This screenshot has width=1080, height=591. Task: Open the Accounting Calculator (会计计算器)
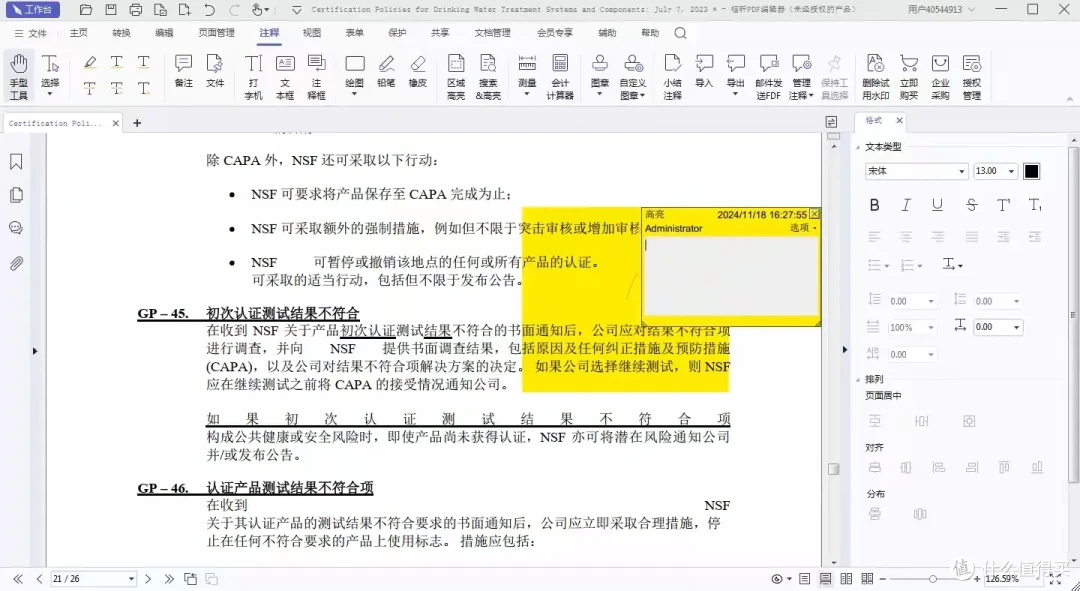(x=560, y=76)
